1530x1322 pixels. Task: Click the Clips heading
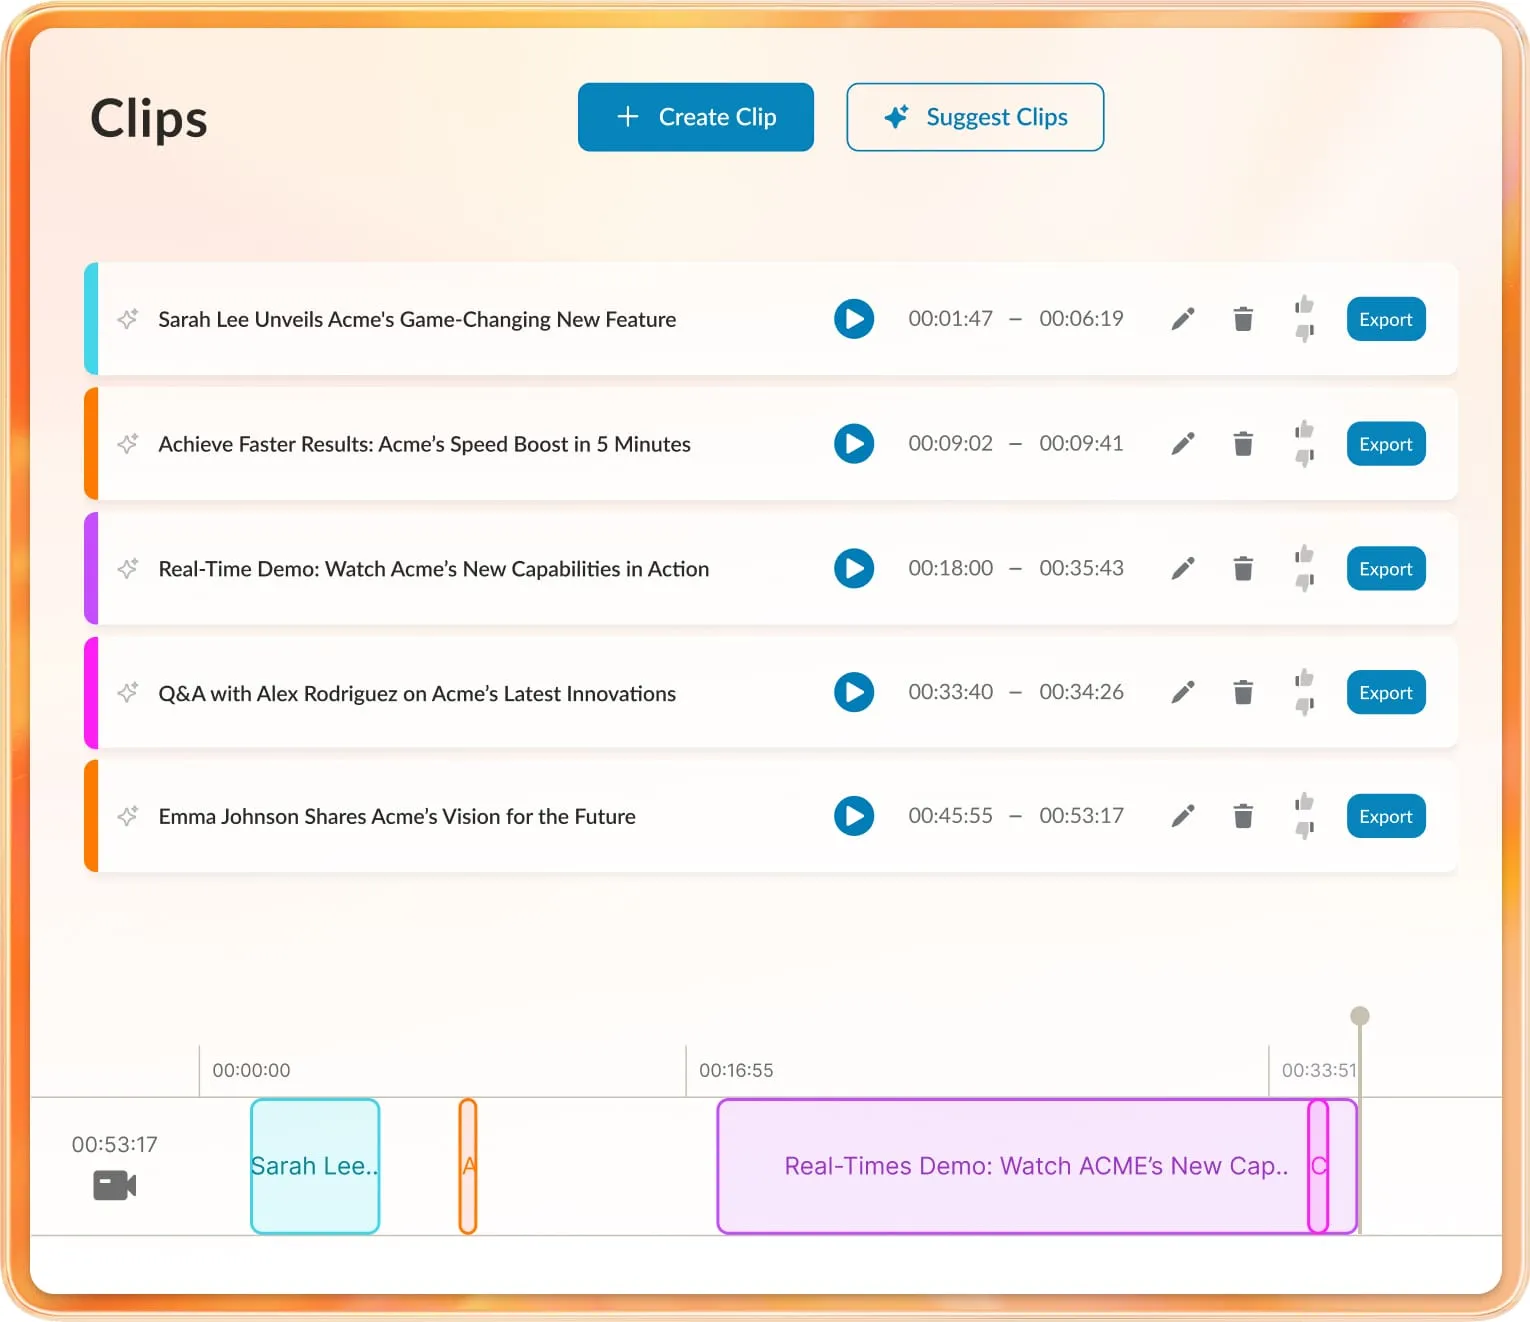(148, 117)
